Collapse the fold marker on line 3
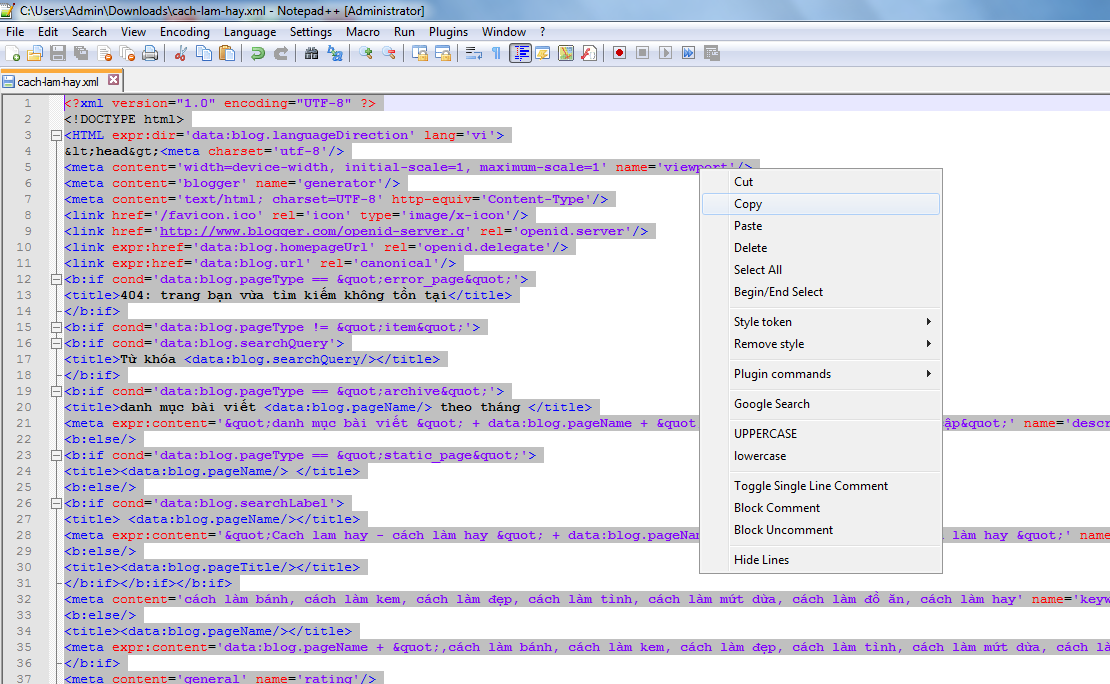 click(56, 135)
